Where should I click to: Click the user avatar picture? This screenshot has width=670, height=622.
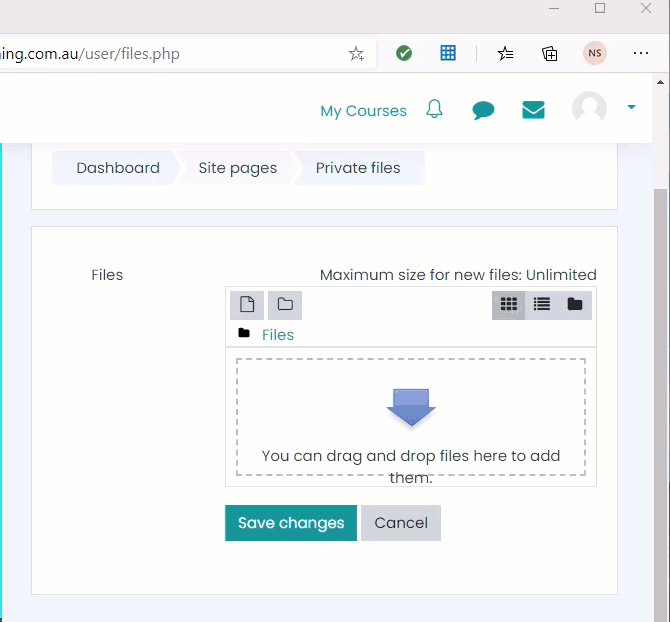[589, 108]
